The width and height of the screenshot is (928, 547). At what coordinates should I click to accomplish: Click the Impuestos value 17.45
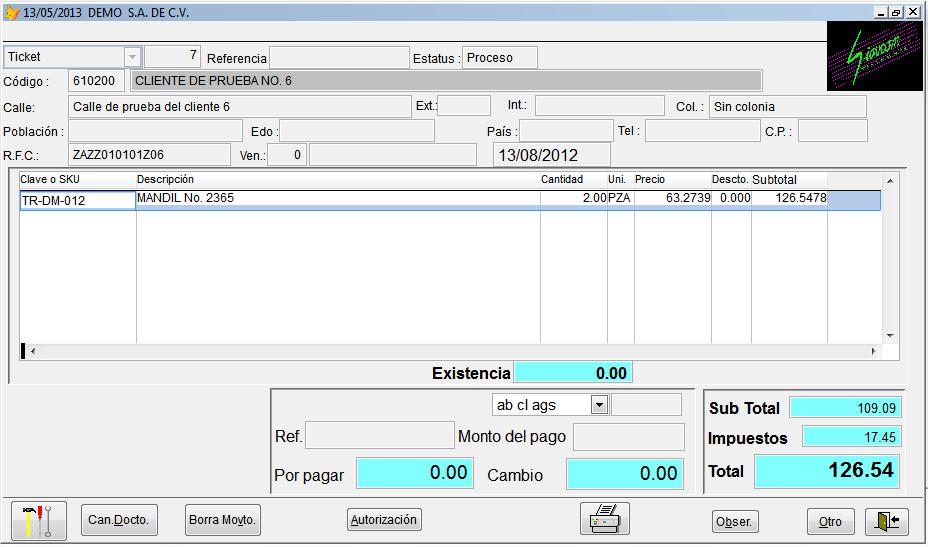[x=852, y=437]
